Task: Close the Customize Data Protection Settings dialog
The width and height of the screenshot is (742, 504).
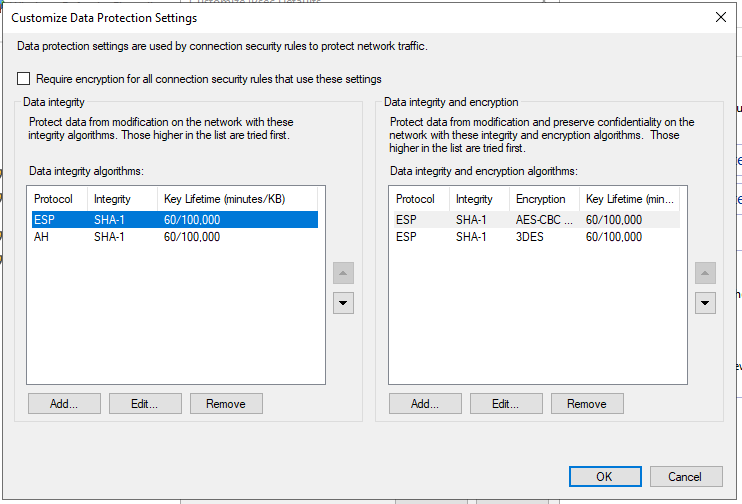Action: (720, 17)
